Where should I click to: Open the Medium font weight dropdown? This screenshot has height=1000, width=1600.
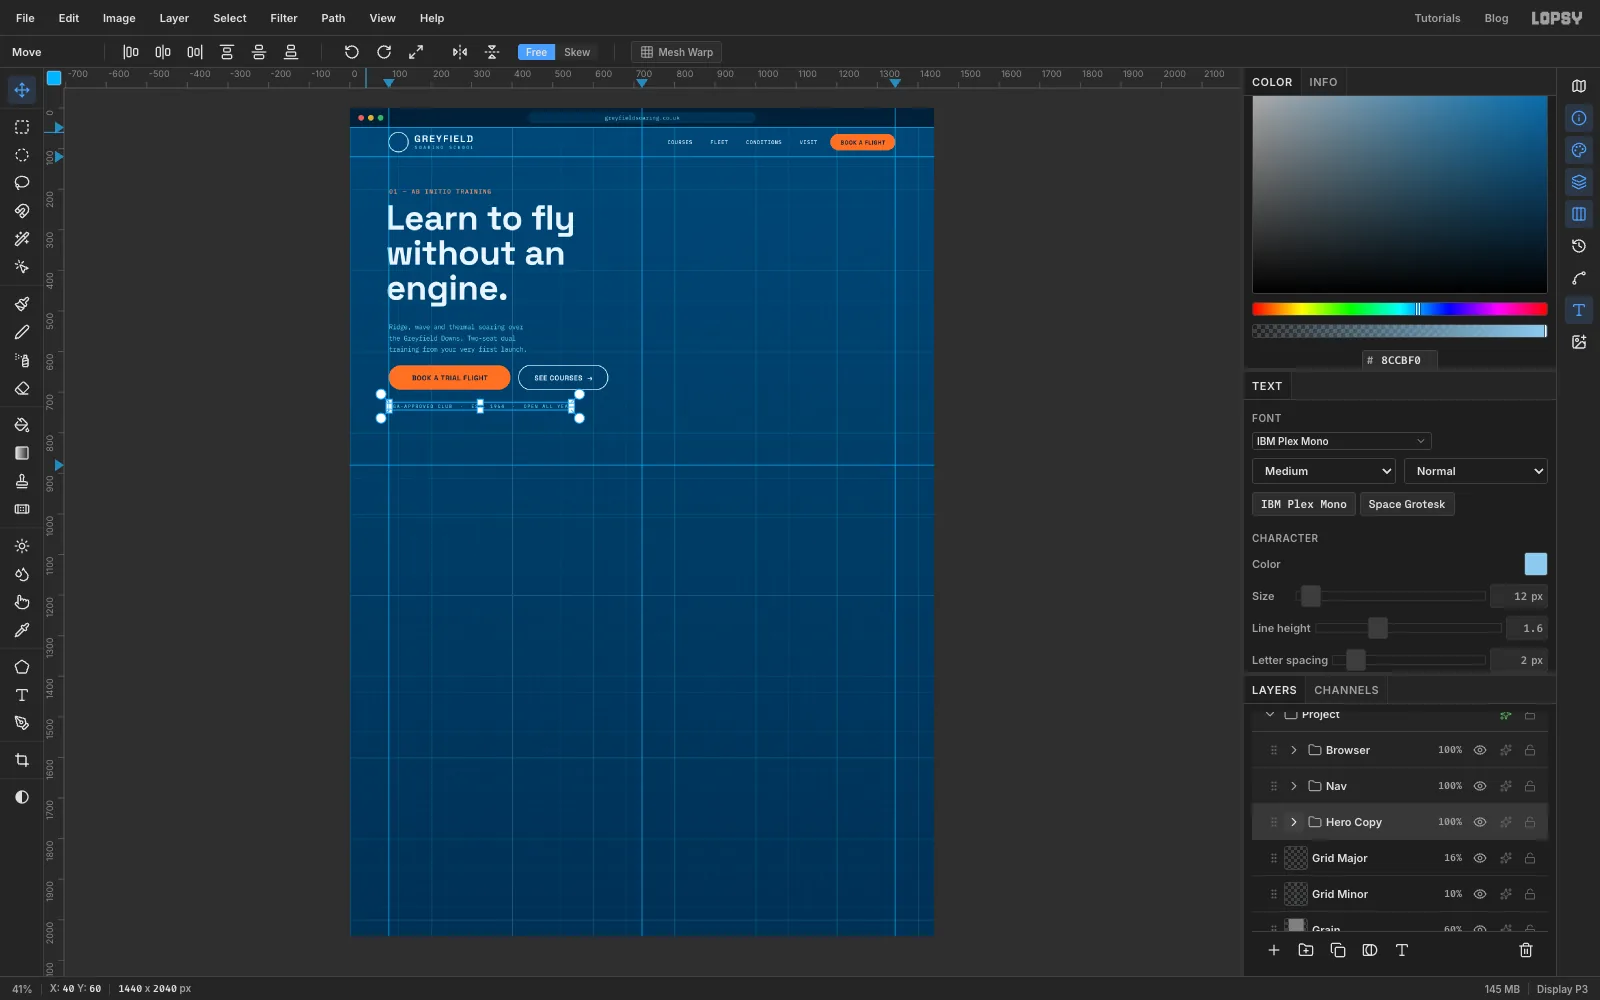point(1324,471)
